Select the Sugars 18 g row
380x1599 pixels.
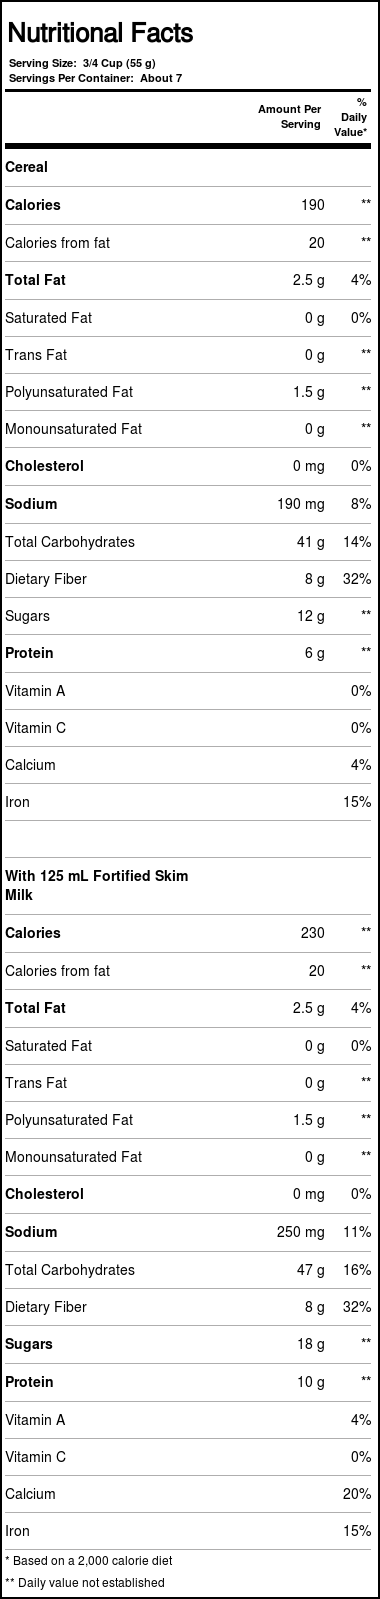pyautogui.click(x=190, y=1344)
